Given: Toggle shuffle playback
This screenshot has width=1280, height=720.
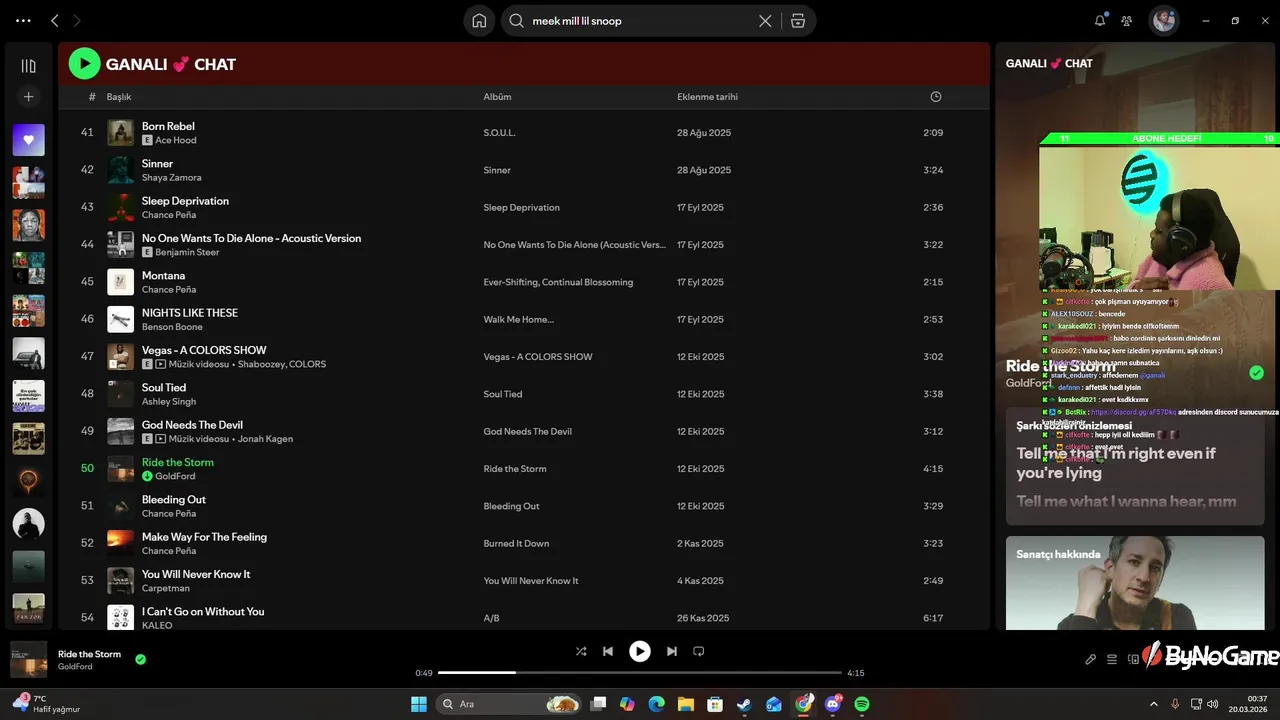Looking at the screenshot, I should coord(581,651).
